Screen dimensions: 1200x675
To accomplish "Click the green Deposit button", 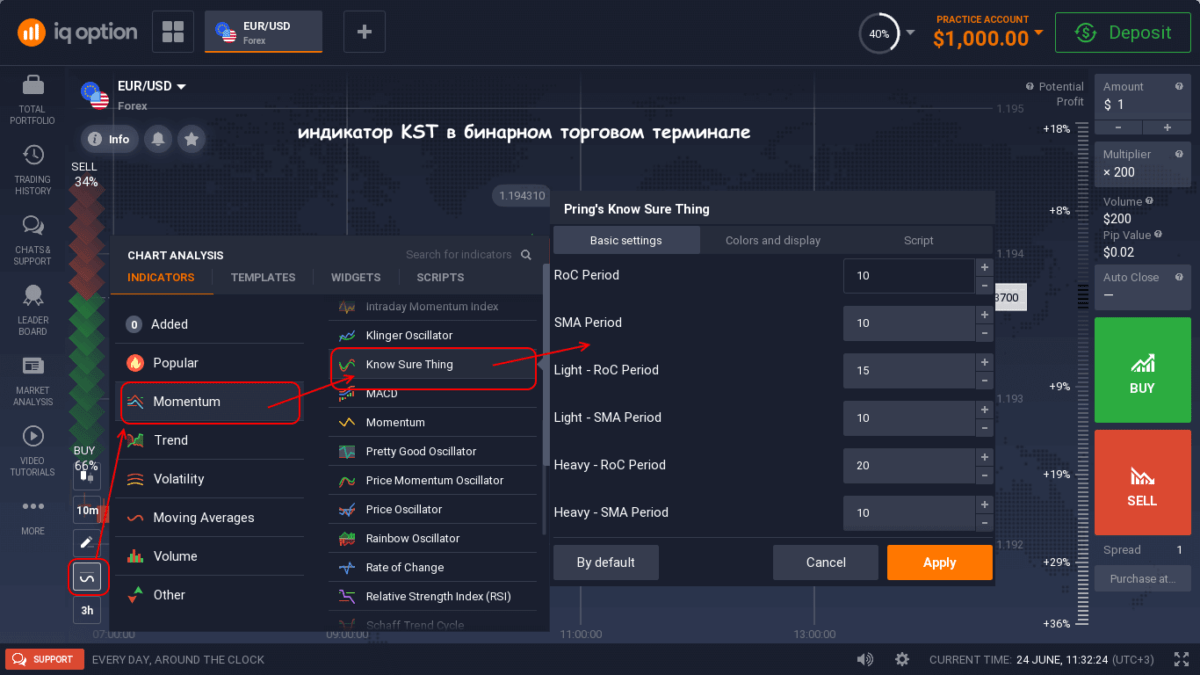I will [1121, 33].
